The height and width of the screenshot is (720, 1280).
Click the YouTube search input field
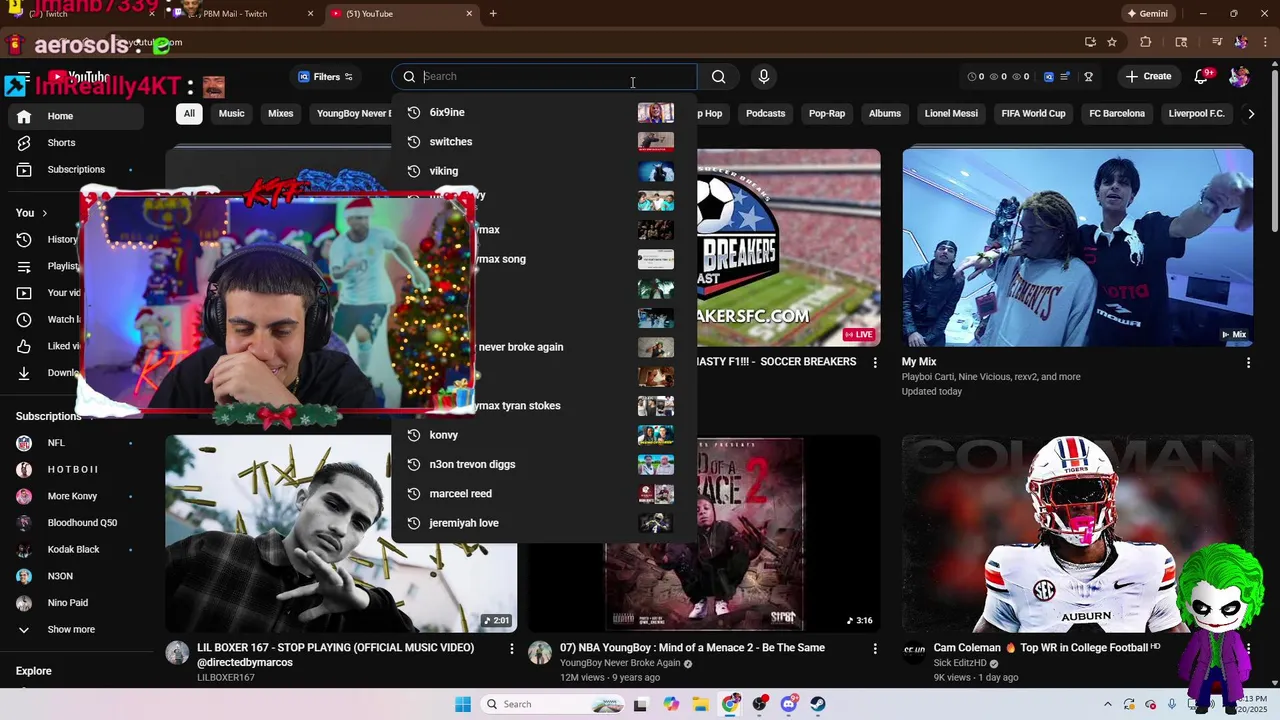tap(544, 77)
